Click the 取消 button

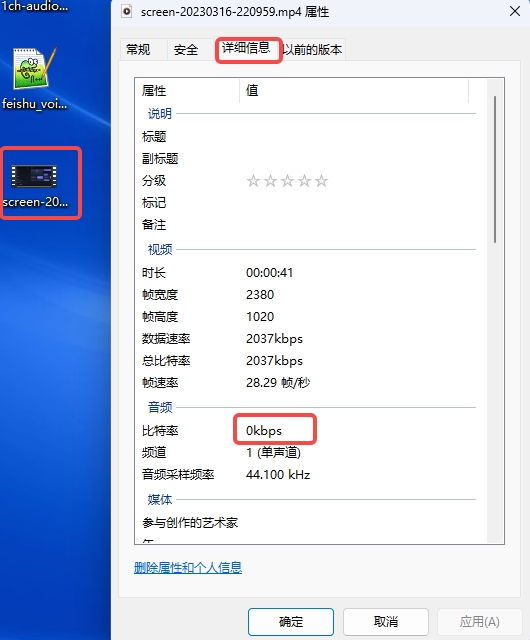[x=386, y=622]
